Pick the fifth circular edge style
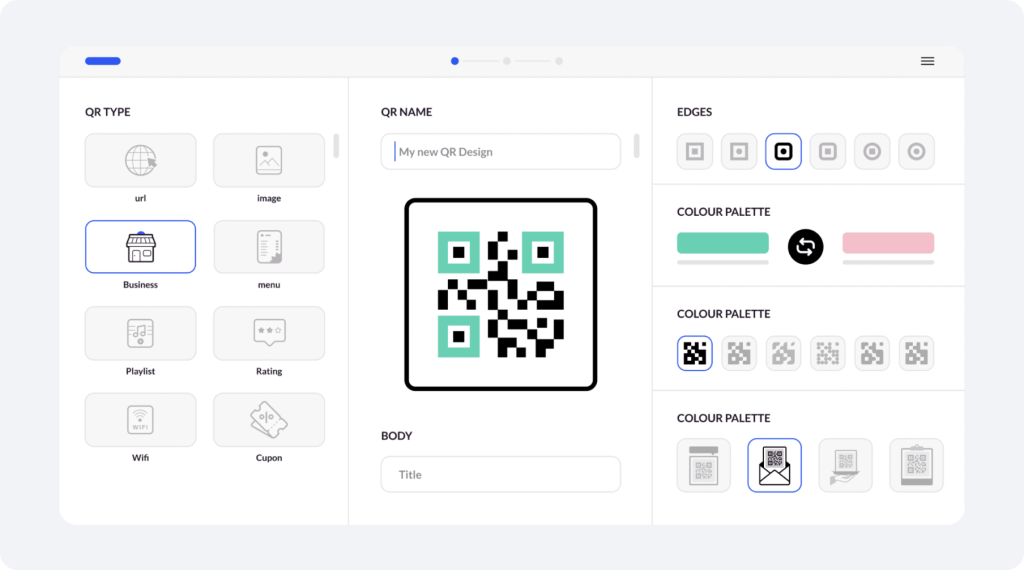Image resolution: width=1024 pixels, height=570 pixels. pos(872,151)
